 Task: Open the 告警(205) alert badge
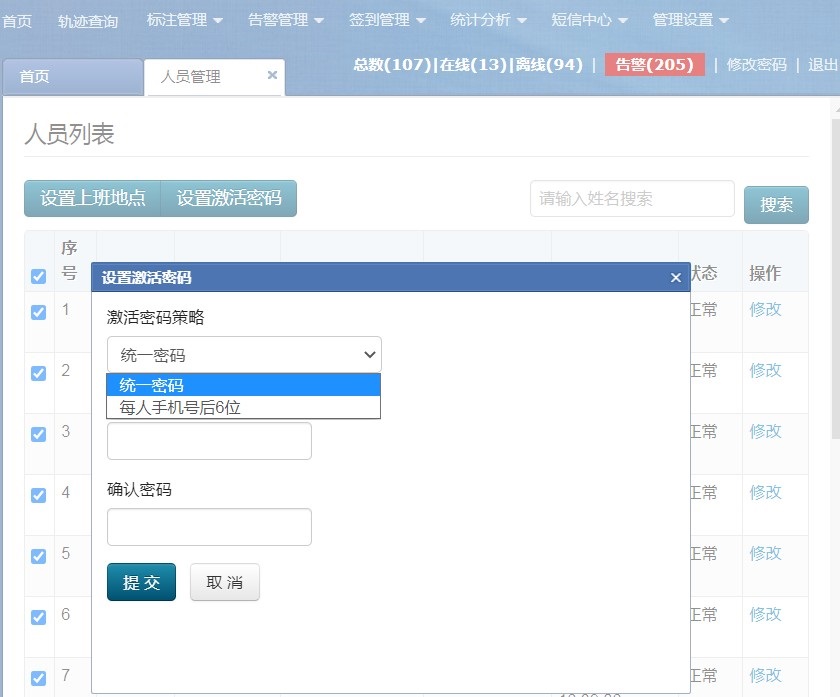pyautogui.click(x=655, y=65)
